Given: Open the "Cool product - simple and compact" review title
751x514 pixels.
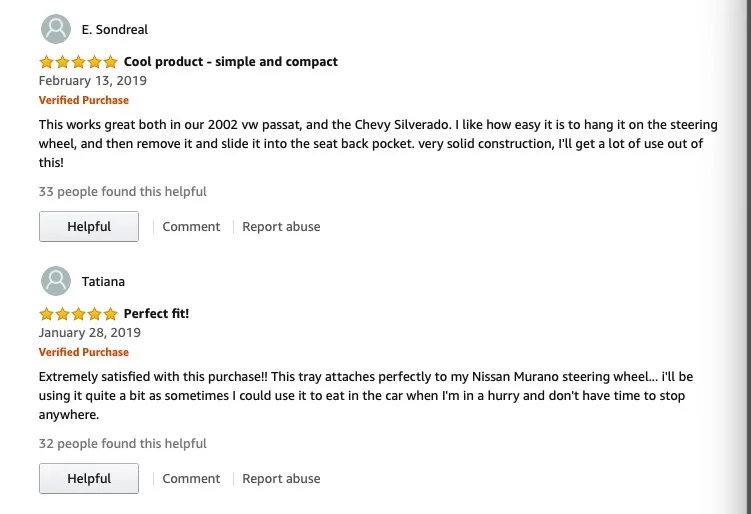Looking at the screenshot, I should (x=231, y=62).
